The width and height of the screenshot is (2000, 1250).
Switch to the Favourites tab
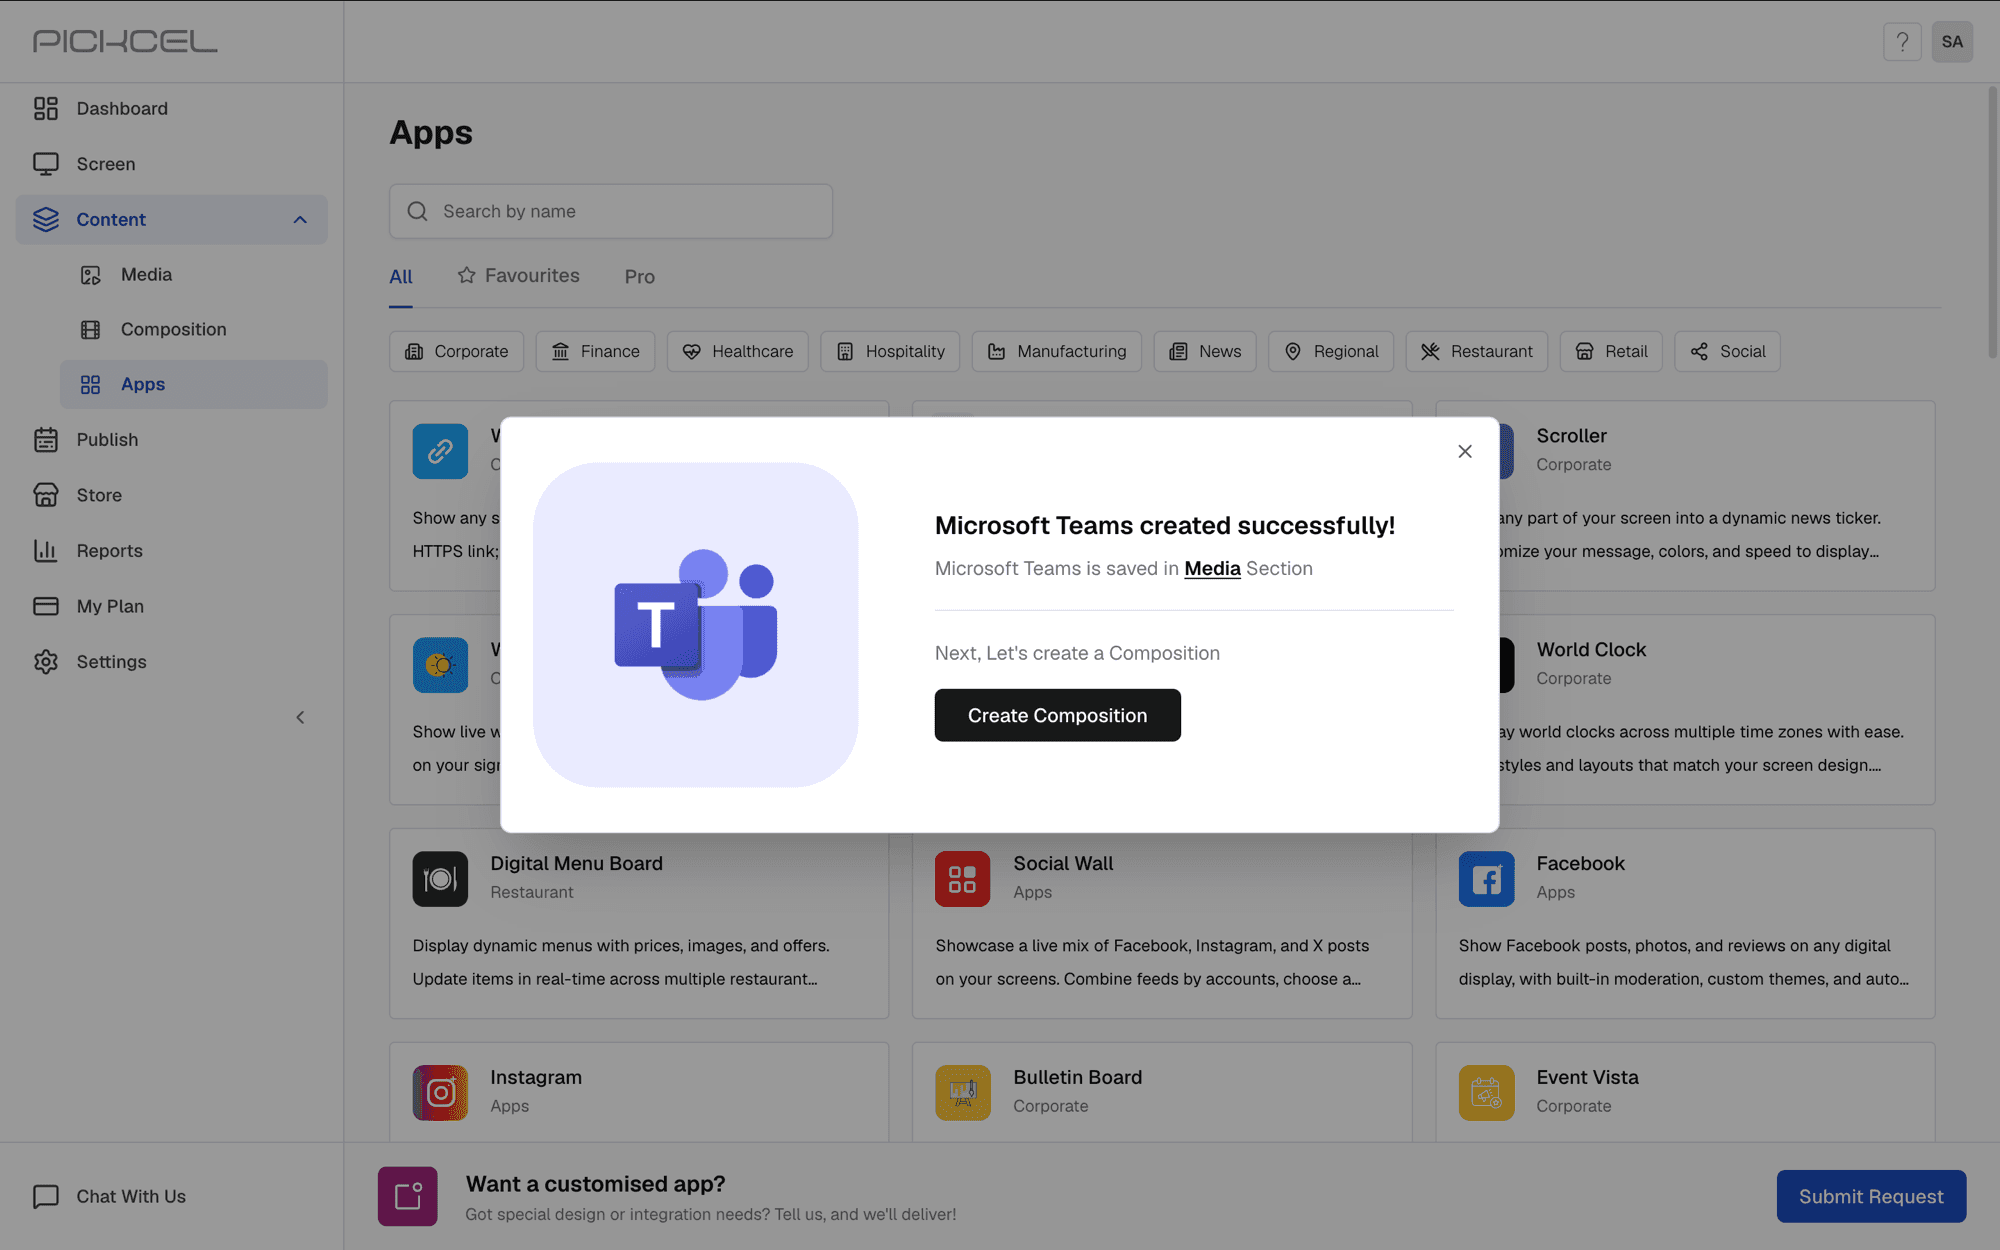point(518,276)
